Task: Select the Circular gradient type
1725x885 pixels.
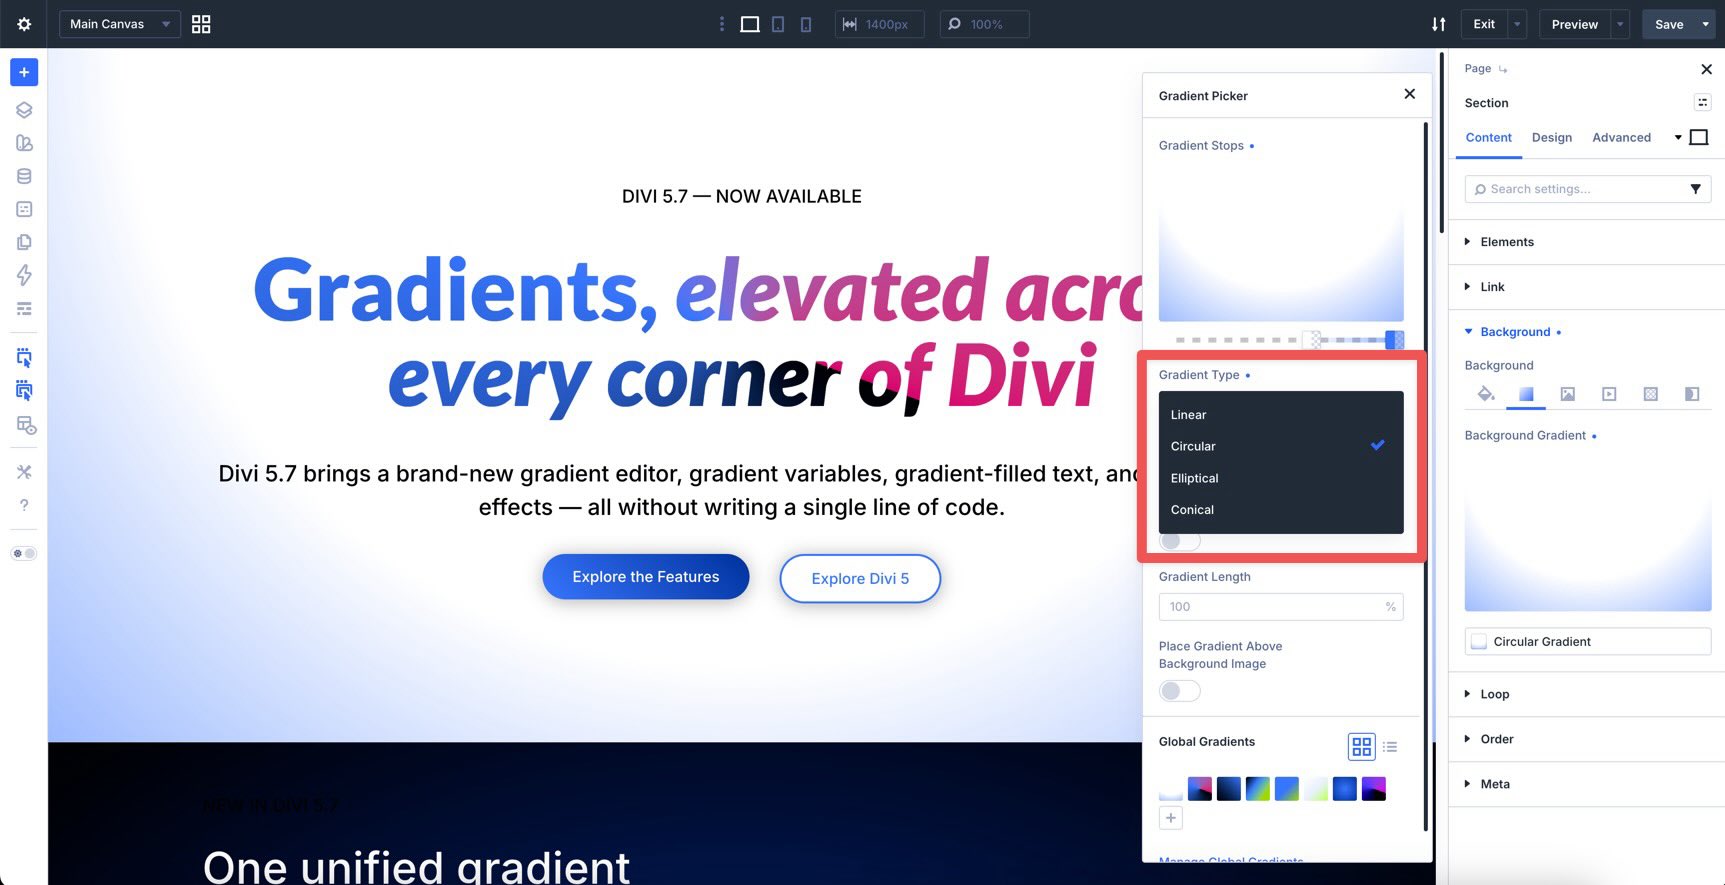Action: pos(1281,446)
